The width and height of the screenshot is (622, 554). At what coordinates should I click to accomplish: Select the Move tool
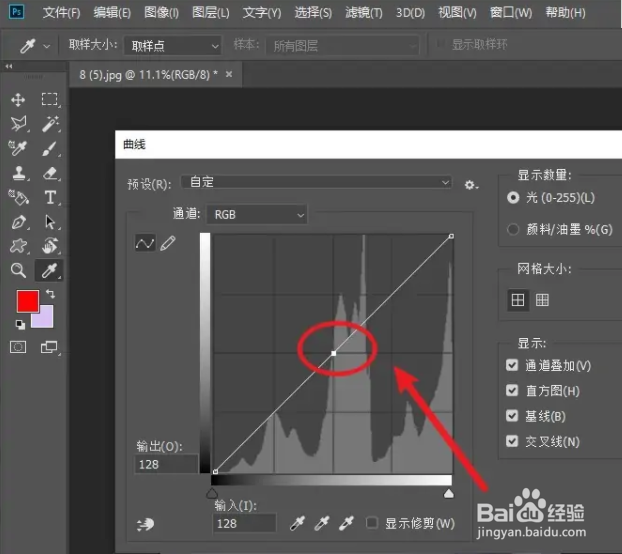[18, 100]
